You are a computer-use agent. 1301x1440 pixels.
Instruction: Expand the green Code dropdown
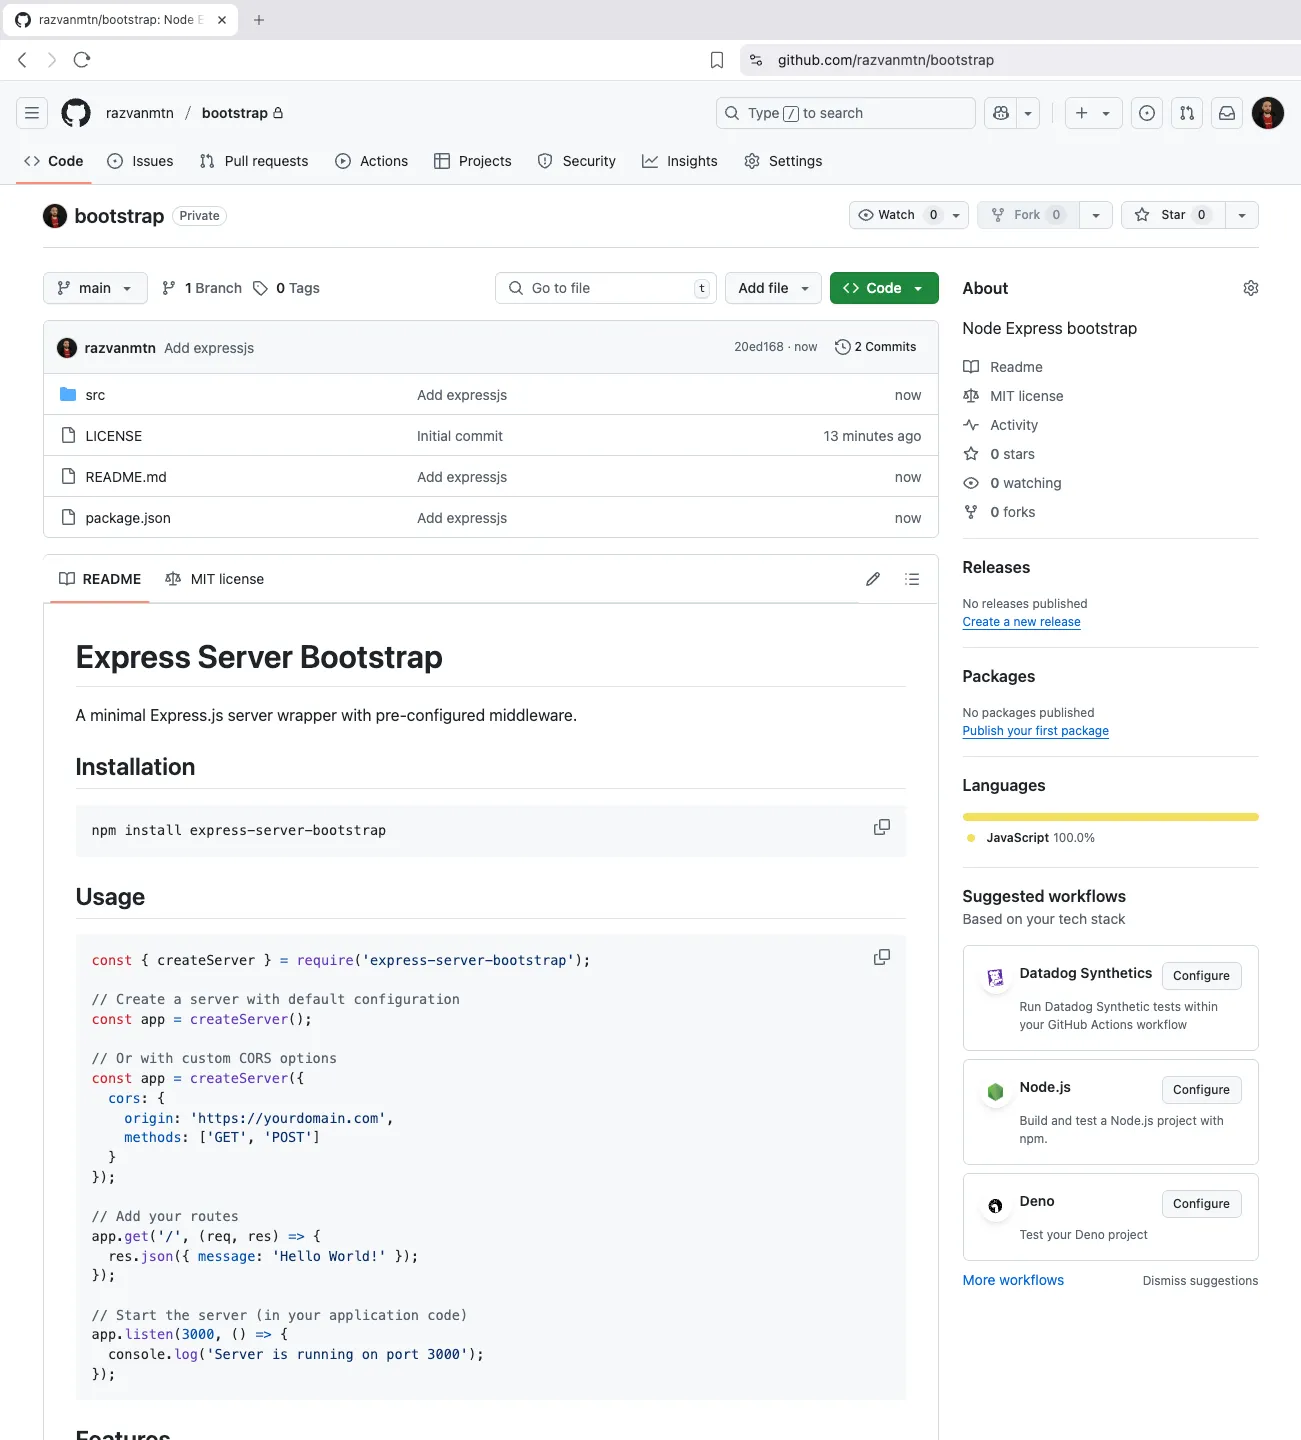click(x=883, y=288)
